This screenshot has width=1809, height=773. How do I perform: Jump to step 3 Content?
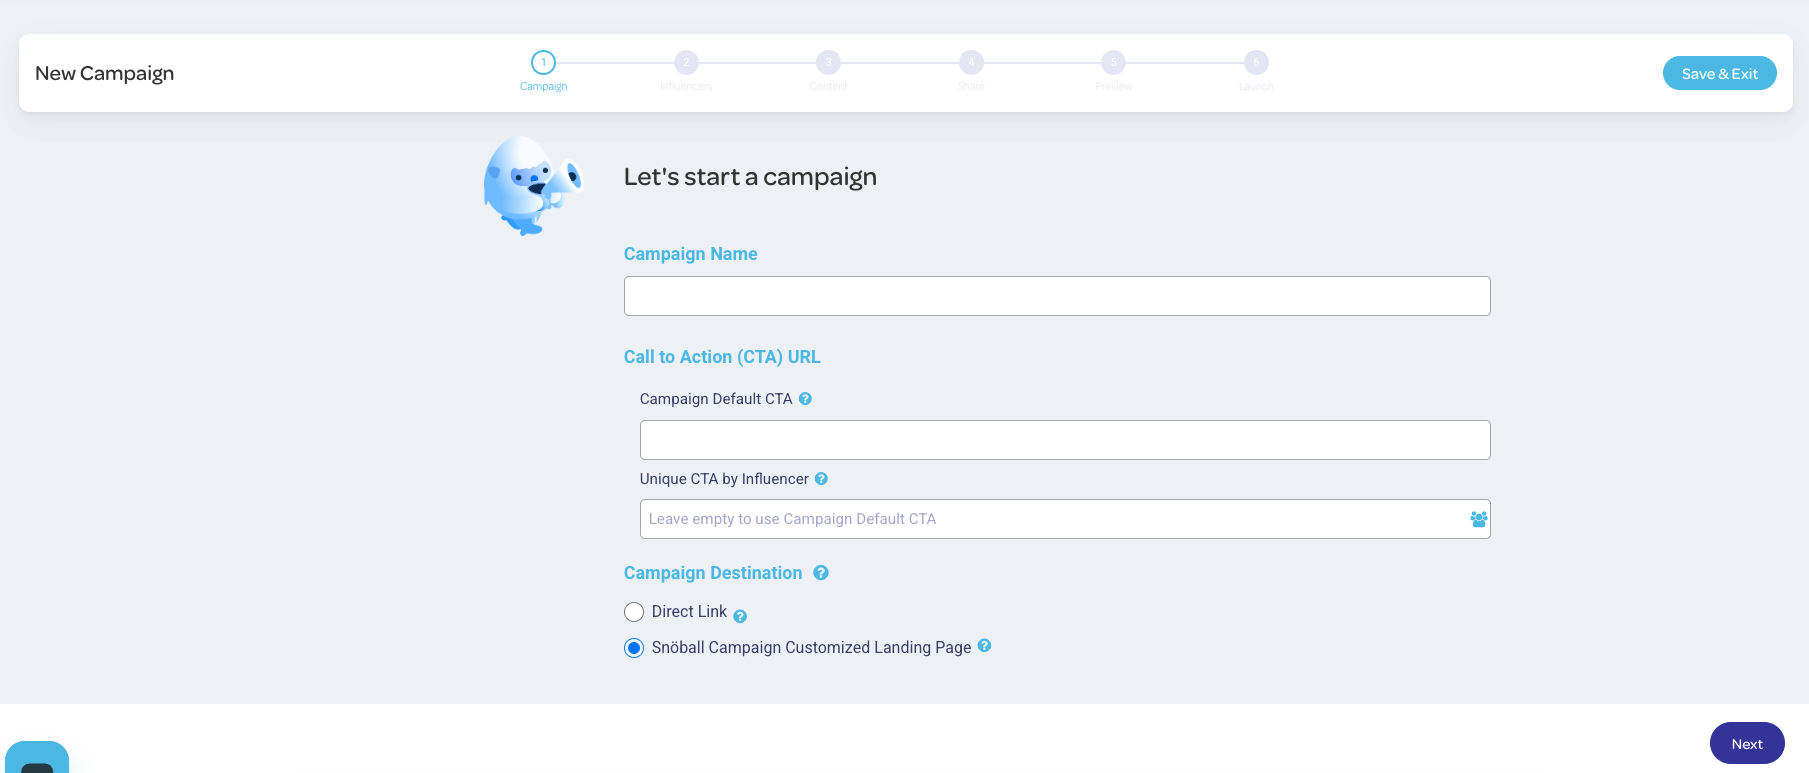coord(828,63)
